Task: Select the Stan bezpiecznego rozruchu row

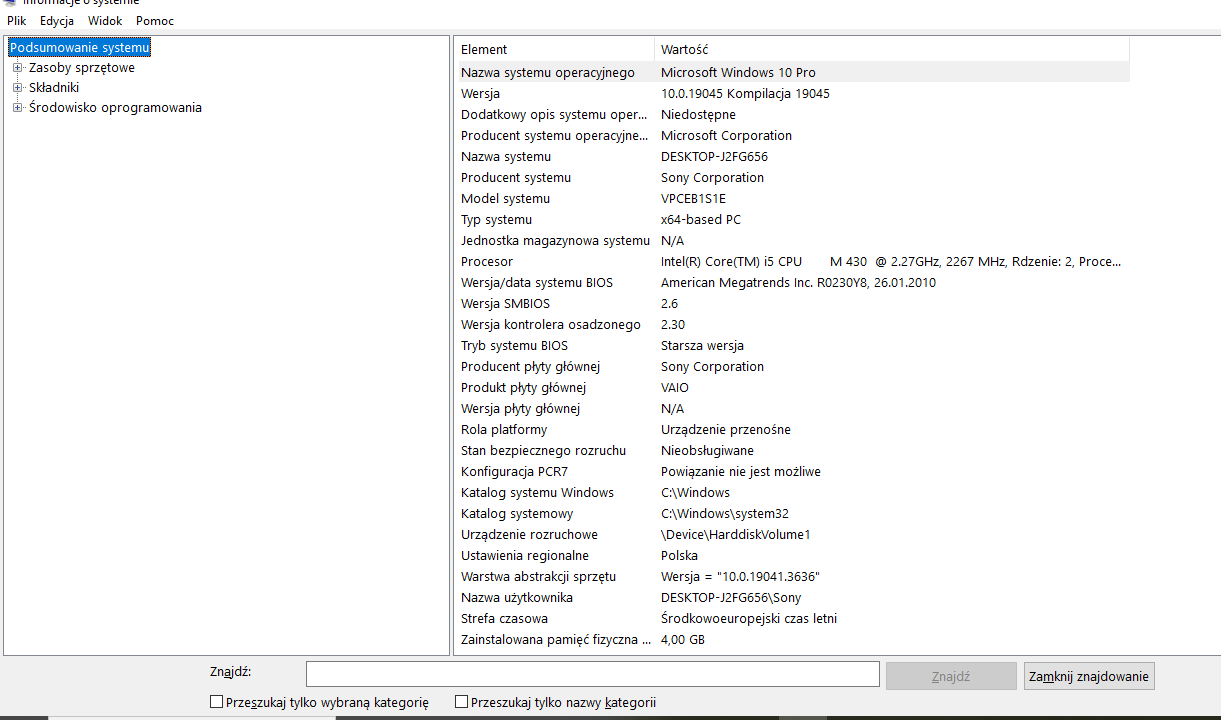Action: pyautogui.click(x=793, y=450)
